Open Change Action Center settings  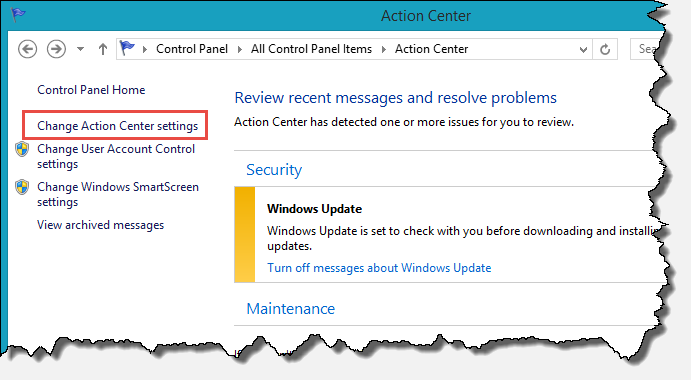[118, 126]
